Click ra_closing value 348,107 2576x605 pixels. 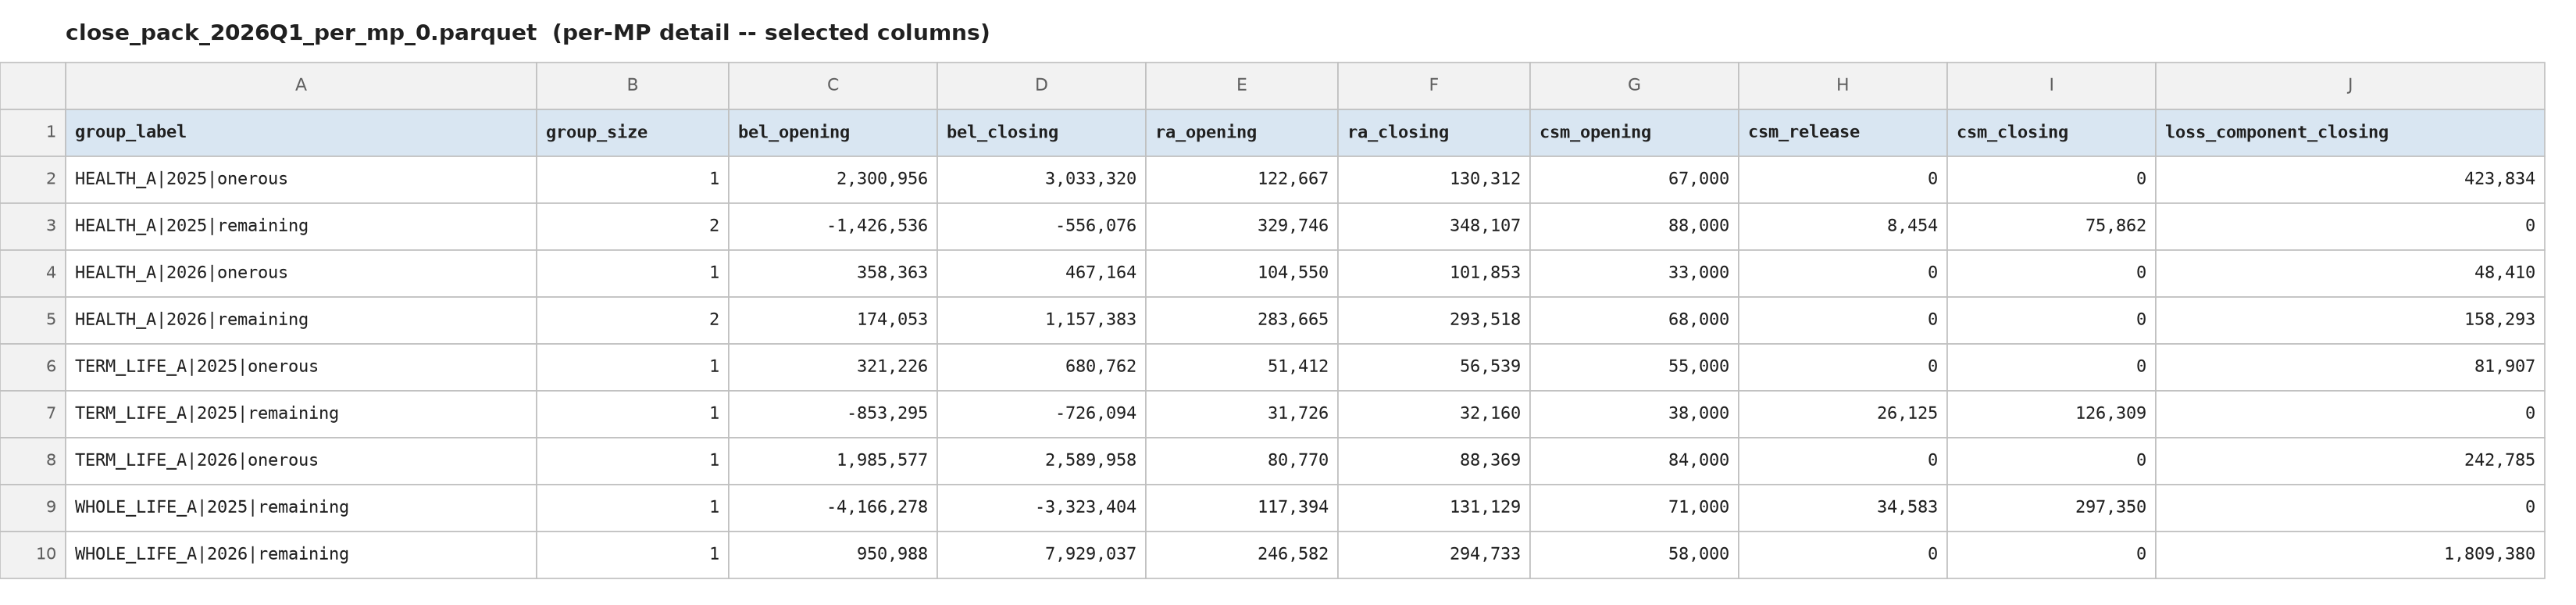(1434, 227)
